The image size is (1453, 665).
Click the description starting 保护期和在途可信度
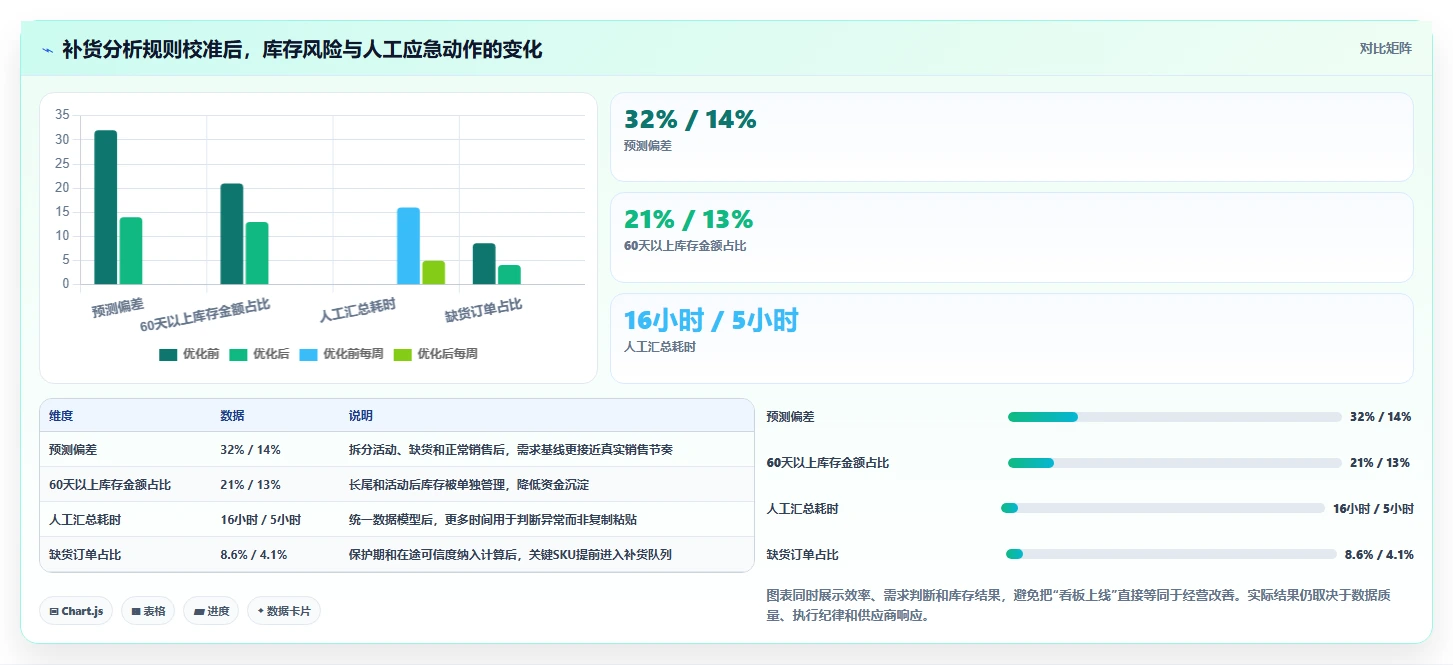510,554
